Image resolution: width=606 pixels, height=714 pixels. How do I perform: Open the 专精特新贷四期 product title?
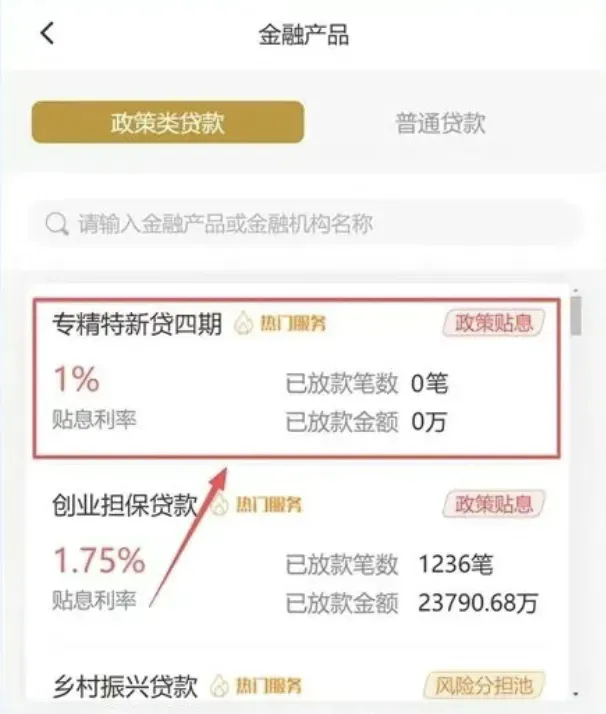pyautogui.click(x=137, y=324)
